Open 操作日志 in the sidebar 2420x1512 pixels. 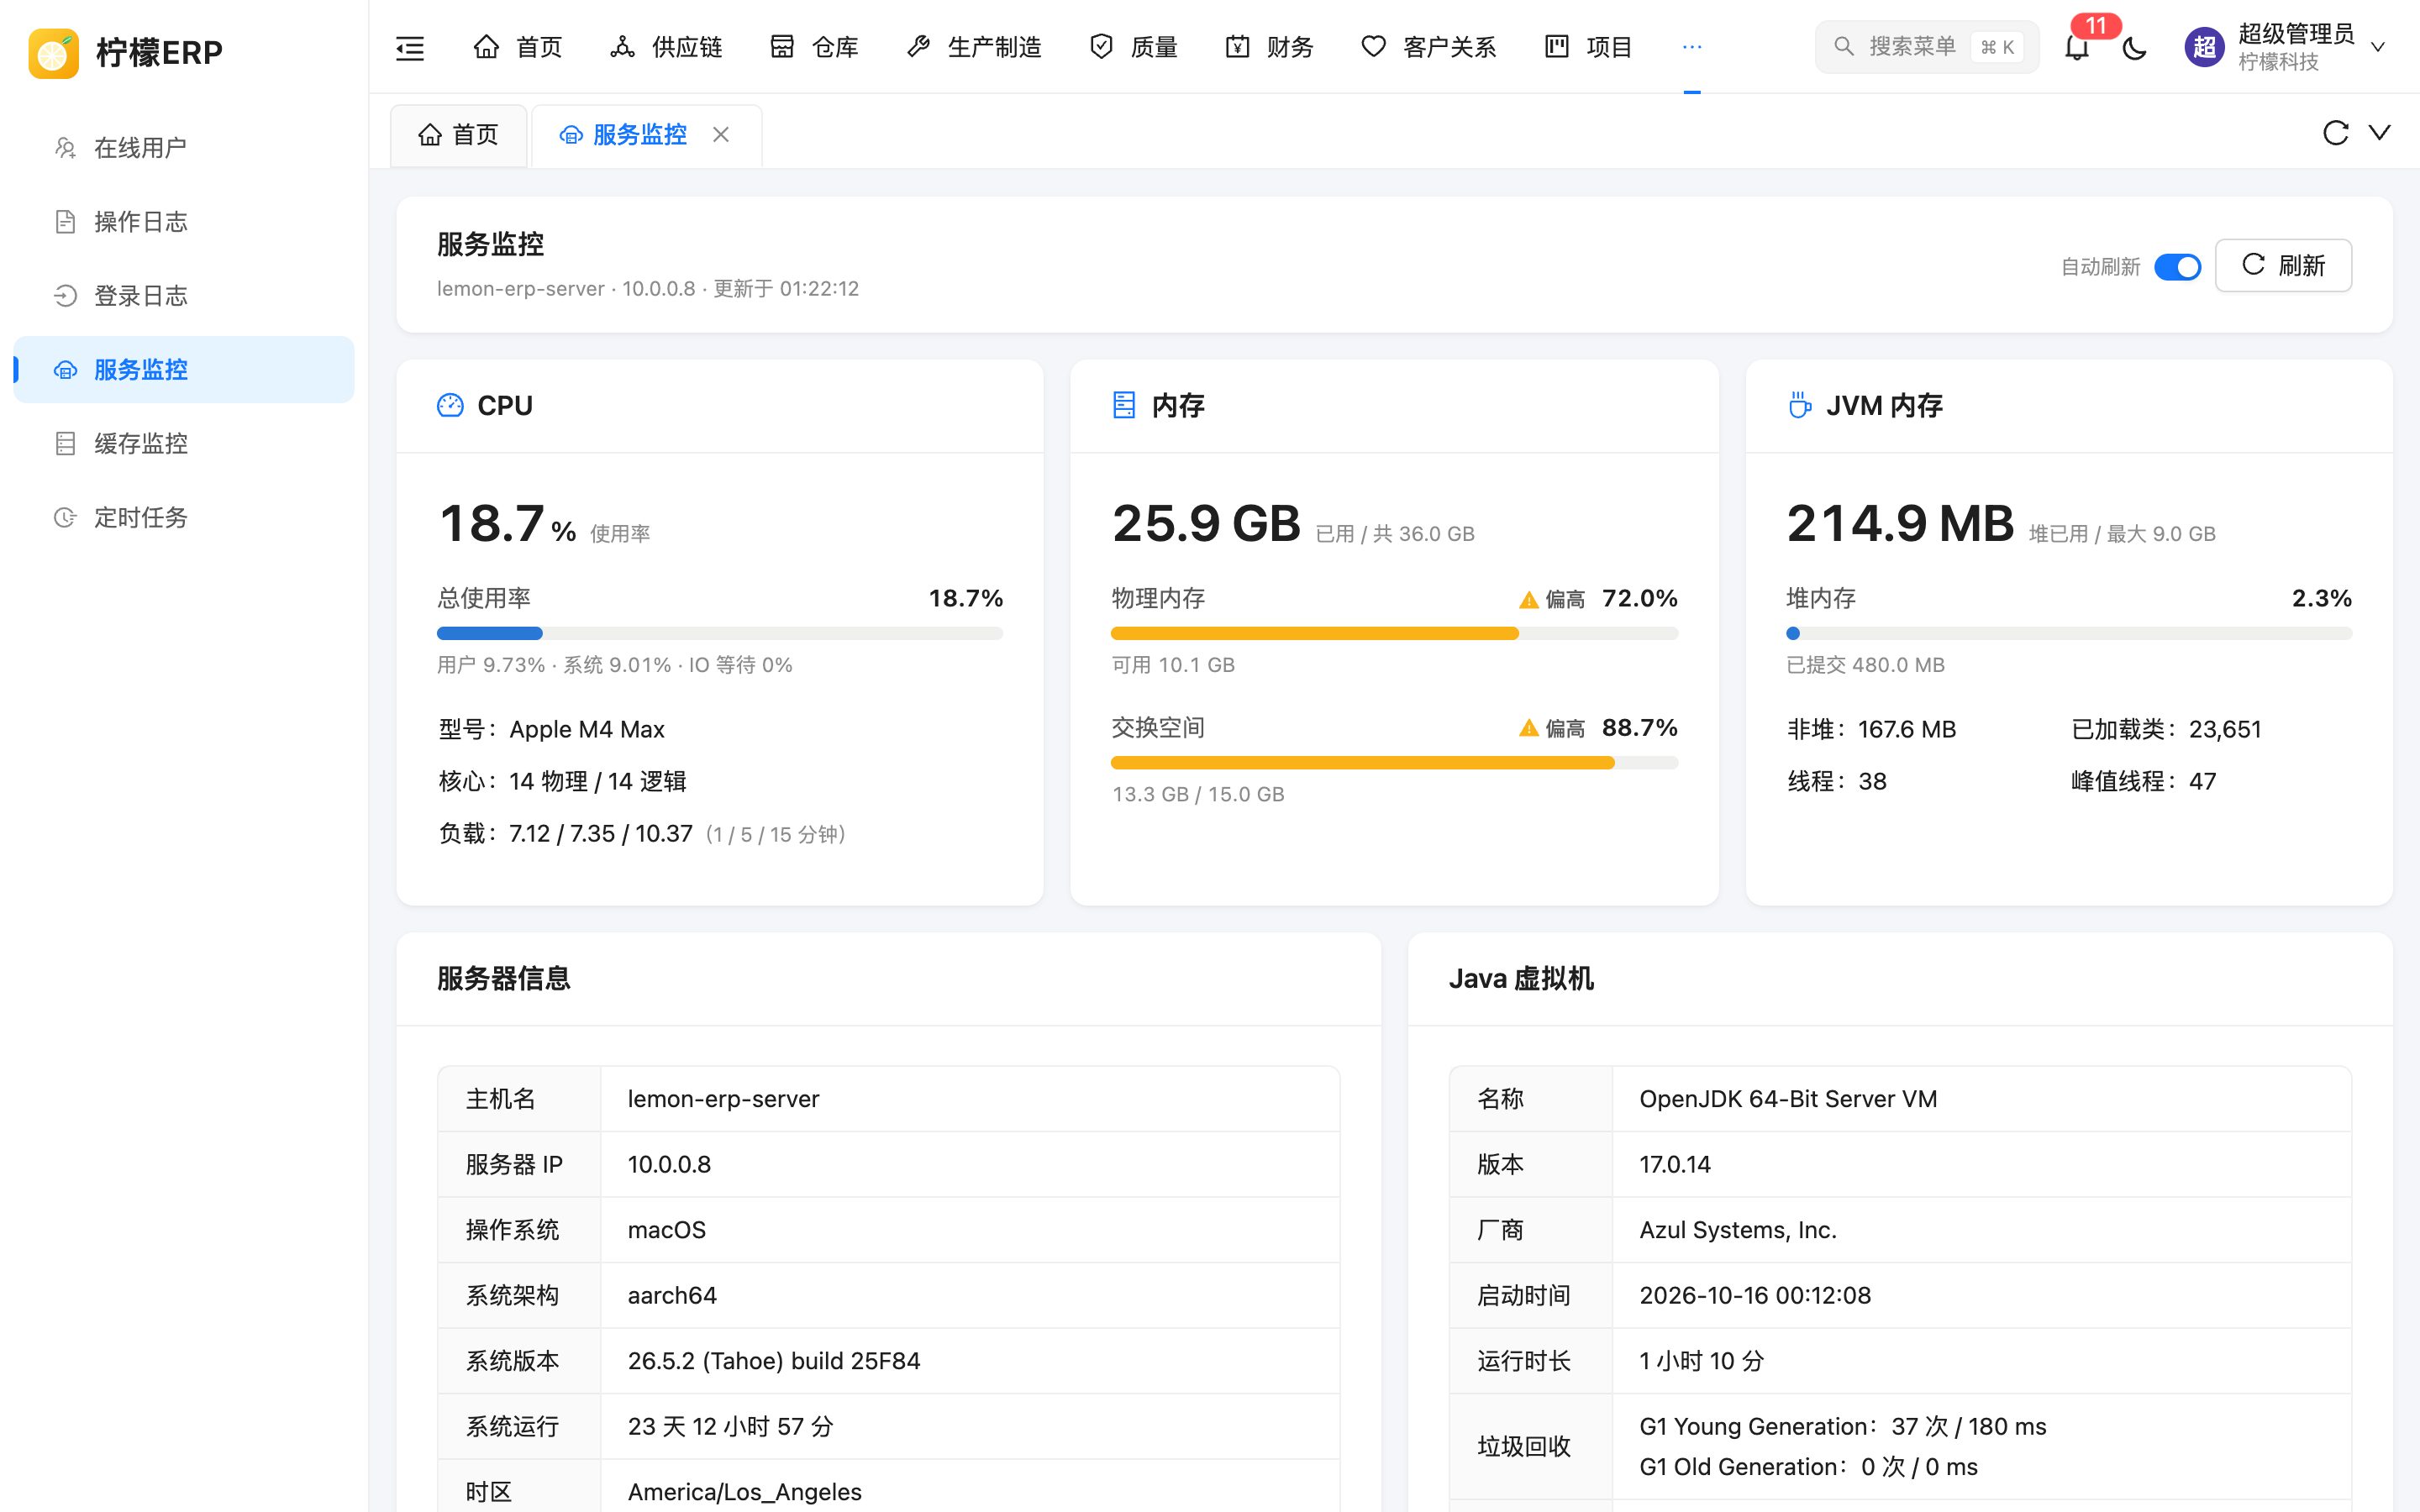pos(184,222)
